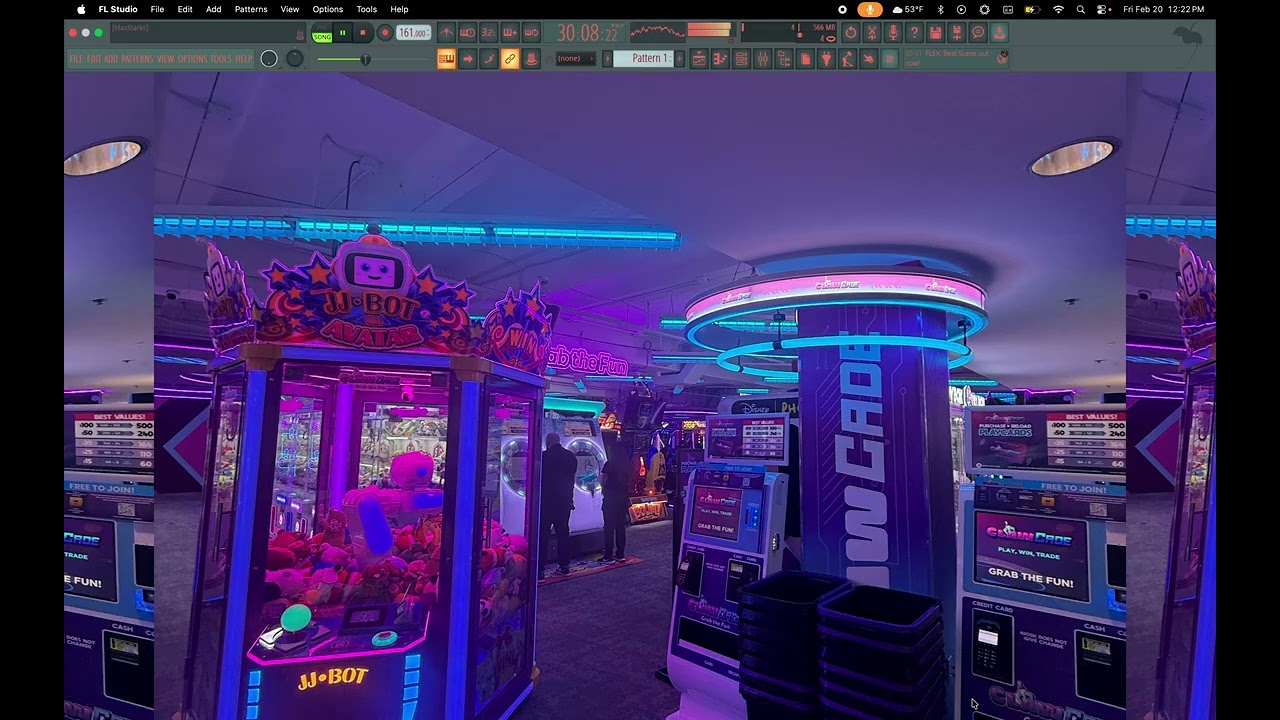The width and height of the screenshot is (1280, 720).
Task: Arm the record button in transport
Action: coord(385,33)
